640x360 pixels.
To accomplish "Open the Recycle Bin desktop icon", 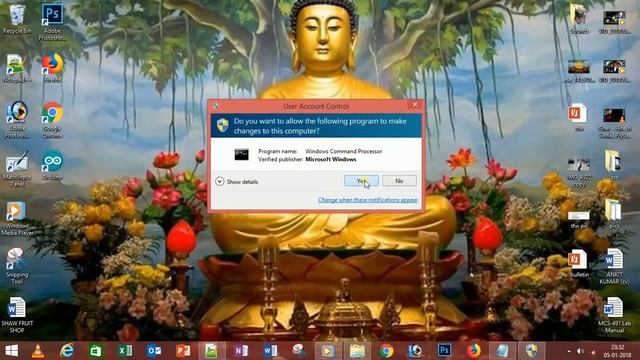I will 17,19.
